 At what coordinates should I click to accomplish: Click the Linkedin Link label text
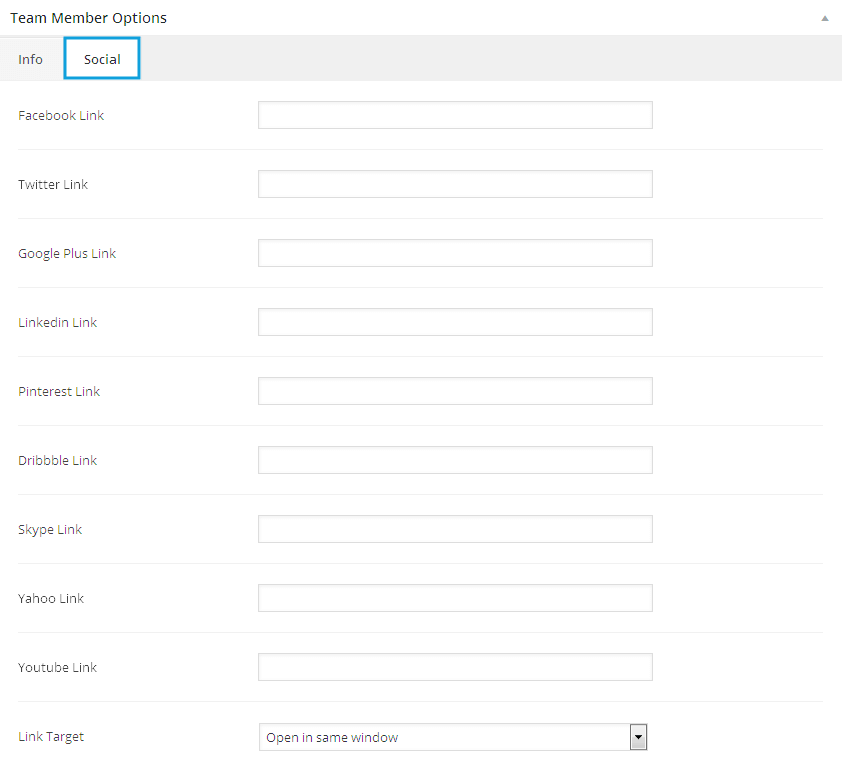coord(58,322)
